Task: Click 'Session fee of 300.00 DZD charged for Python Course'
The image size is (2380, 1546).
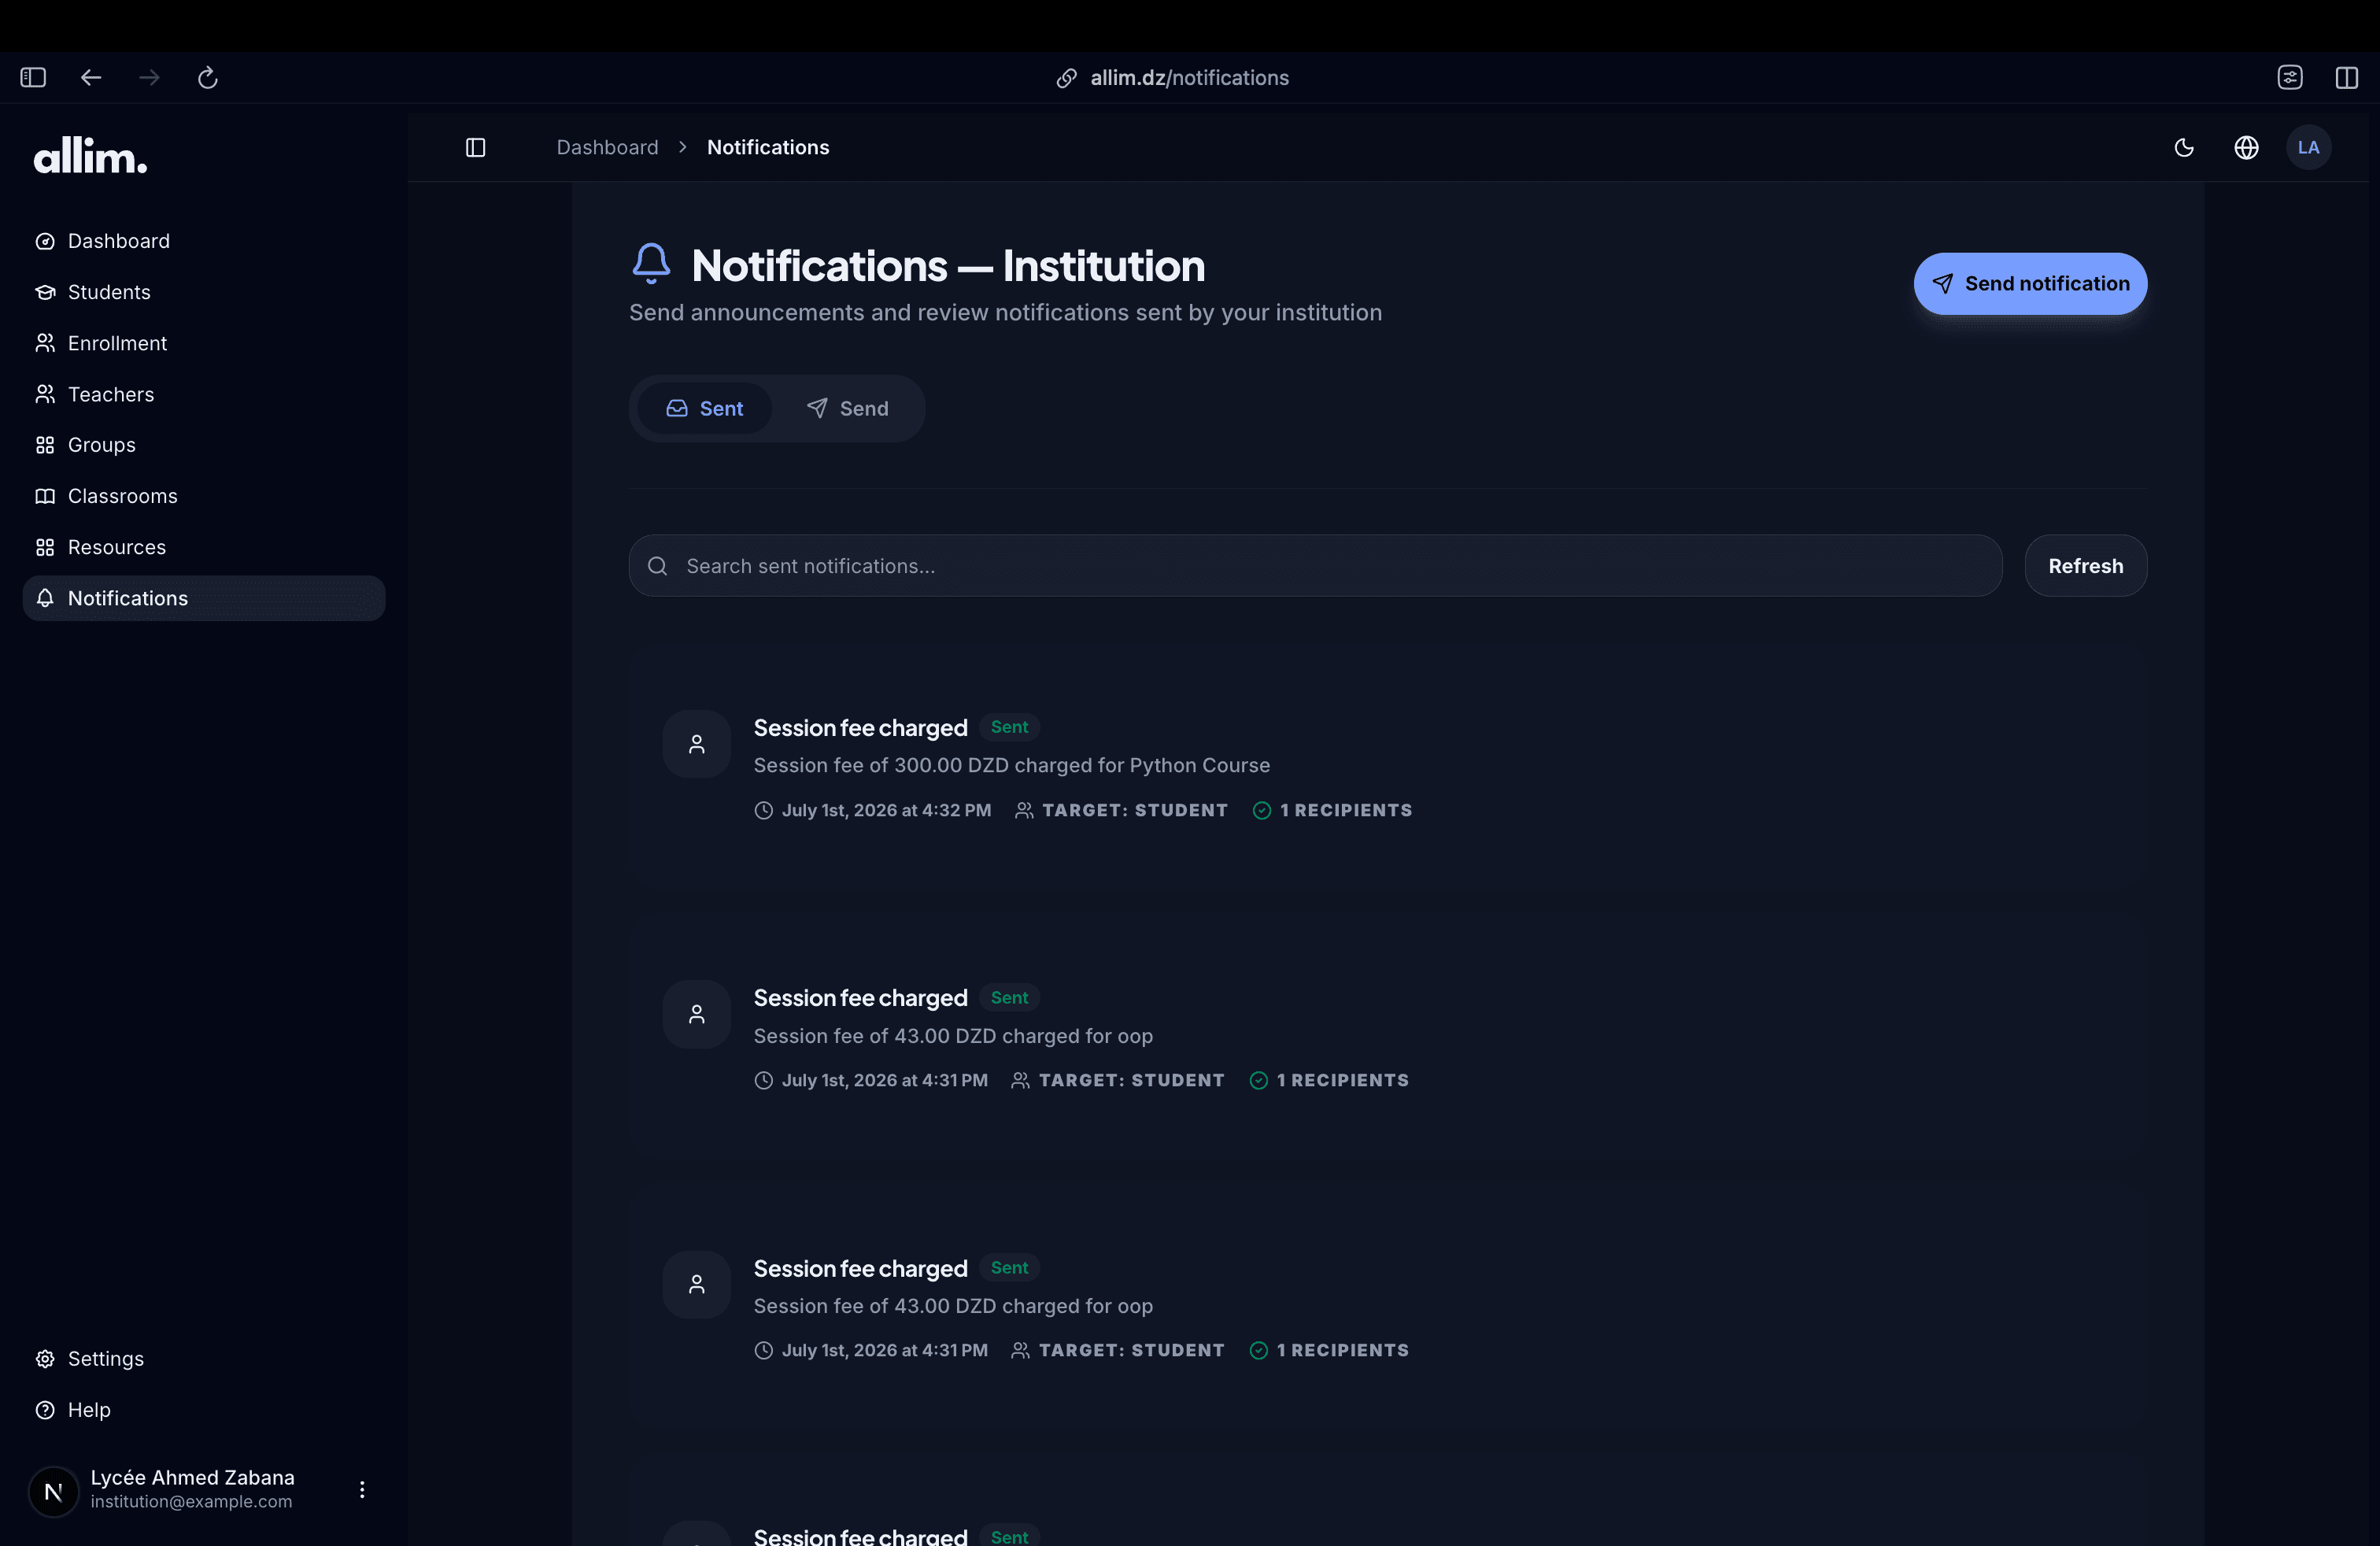Action: [x=1011, y=765]
